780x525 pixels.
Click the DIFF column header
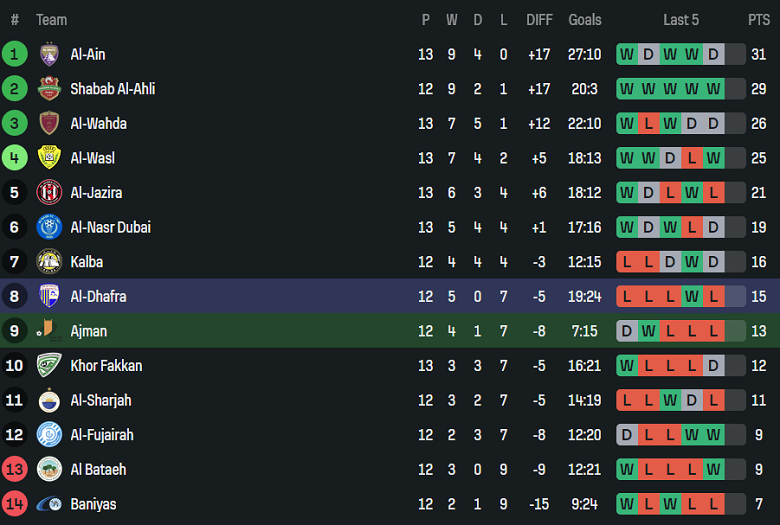539,20
